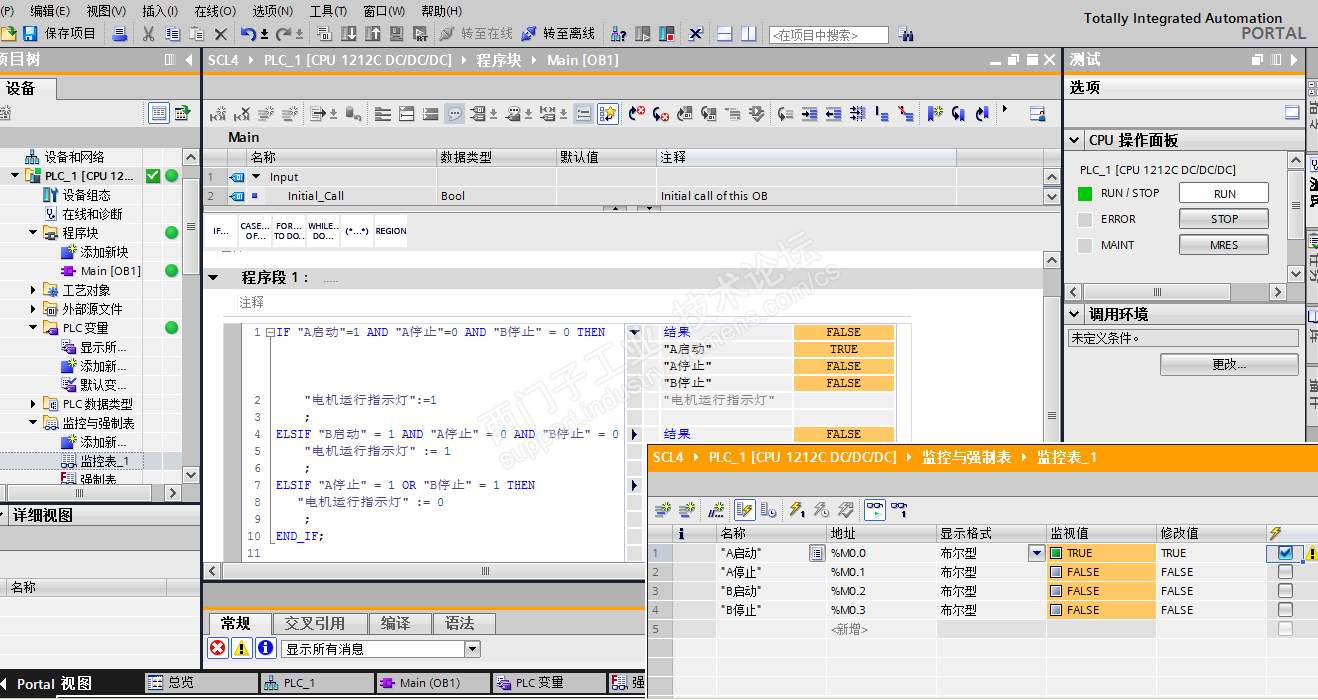Click the save project icon

30,34
